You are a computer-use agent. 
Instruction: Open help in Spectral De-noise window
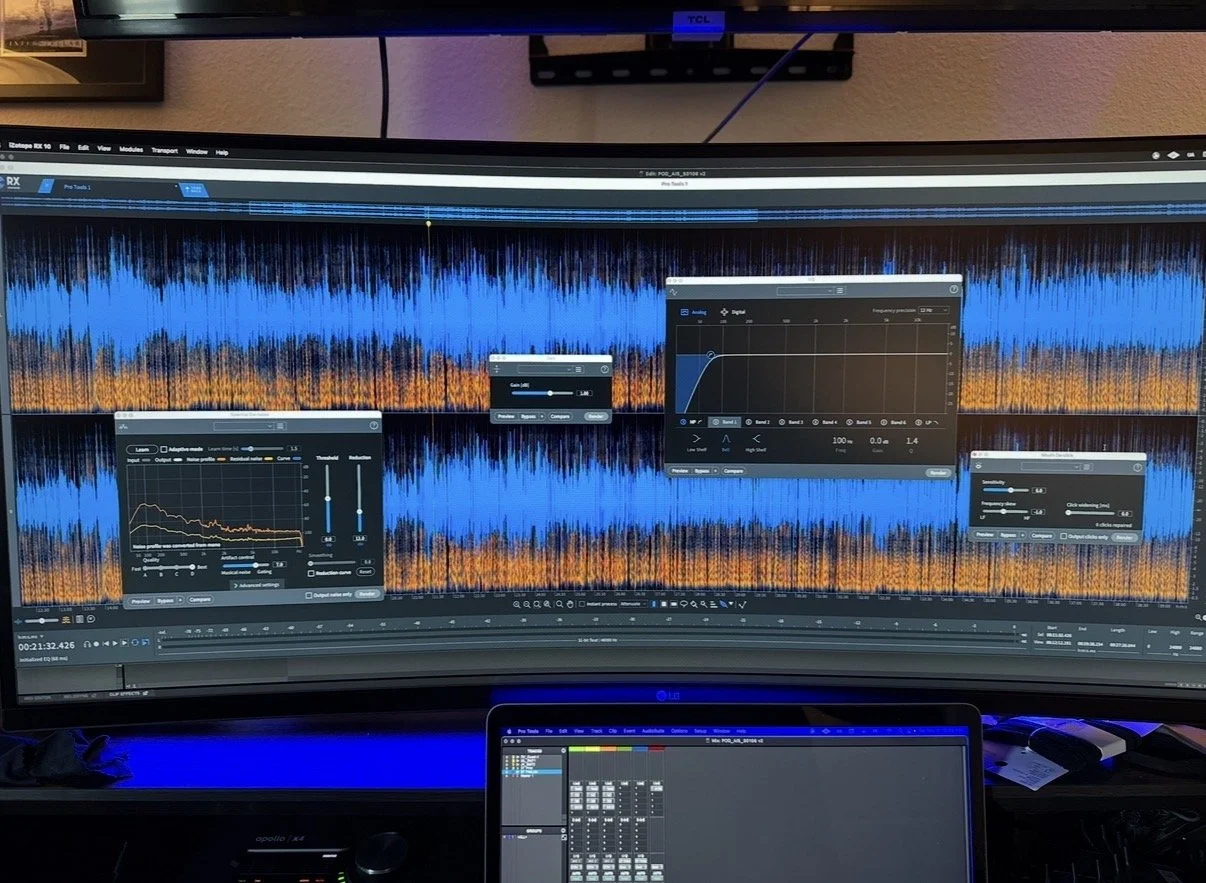(x=374, y=426)
